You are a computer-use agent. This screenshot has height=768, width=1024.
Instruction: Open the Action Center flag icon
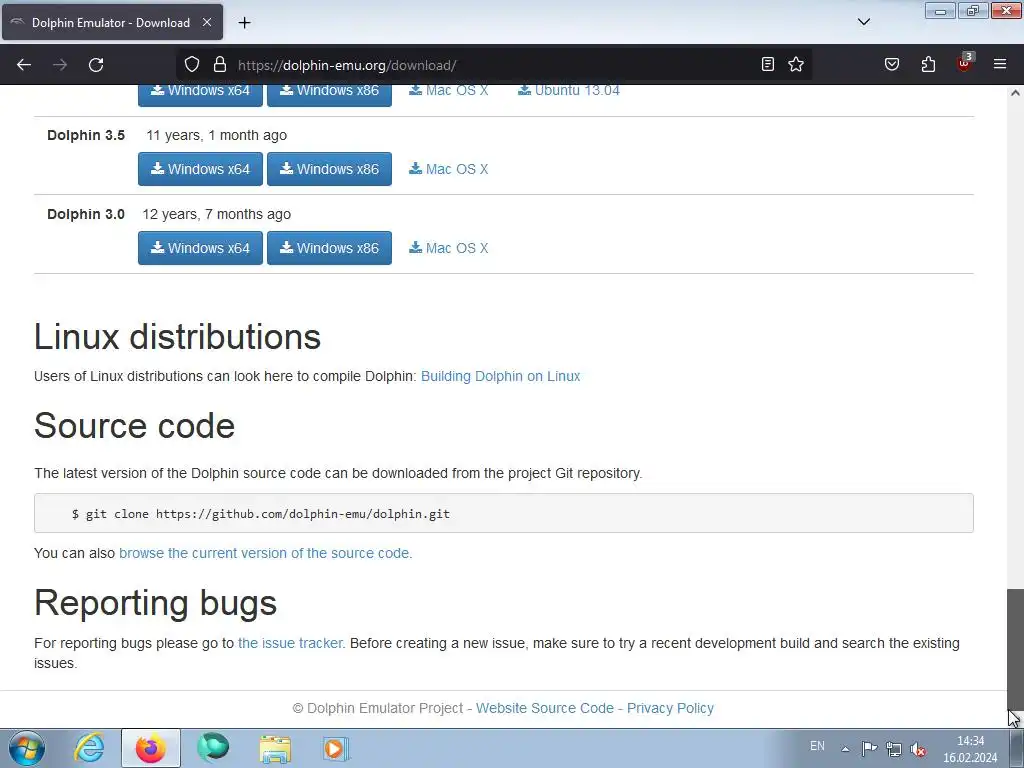(869, 748)
